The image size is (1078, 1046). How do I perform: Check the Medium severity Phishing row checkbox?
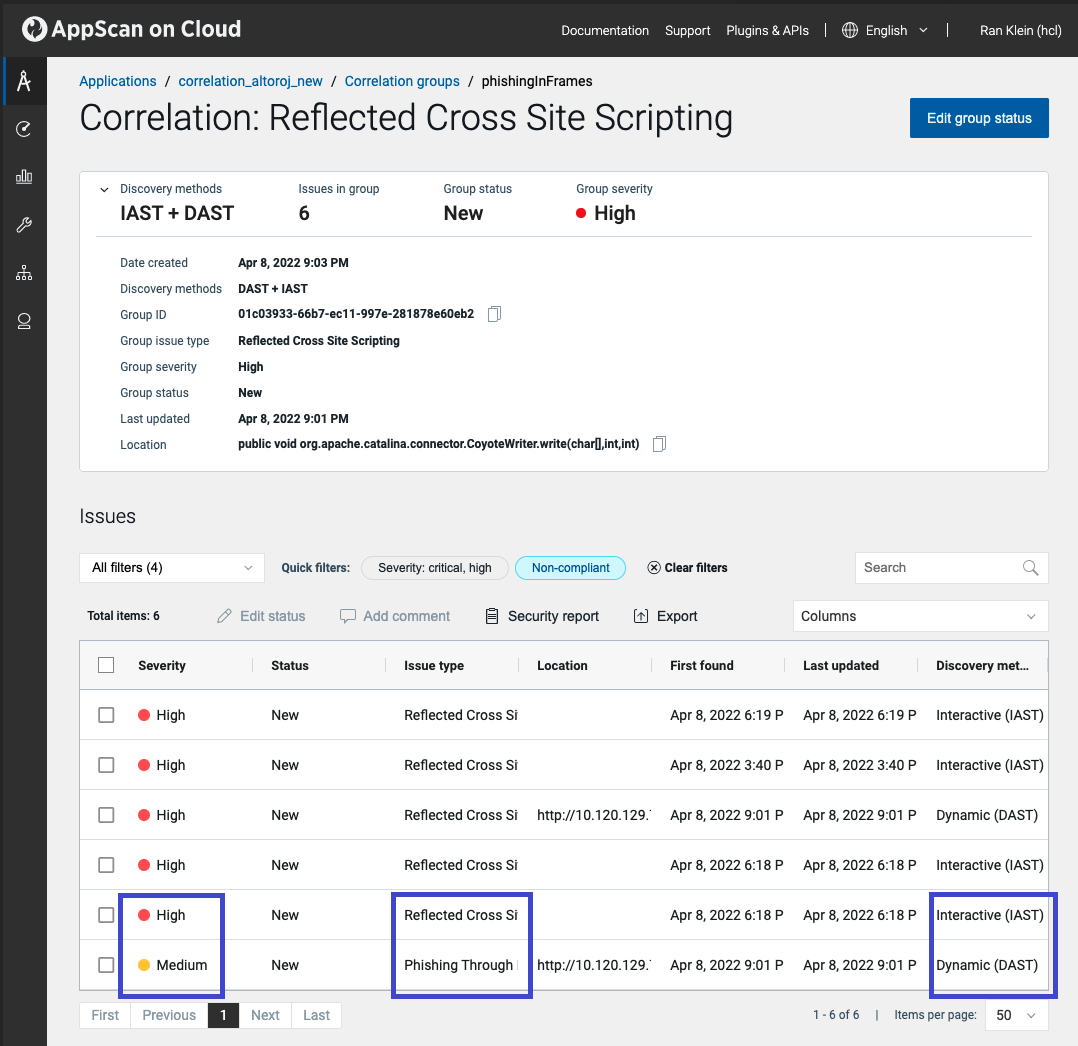click(x=106, y=966)
